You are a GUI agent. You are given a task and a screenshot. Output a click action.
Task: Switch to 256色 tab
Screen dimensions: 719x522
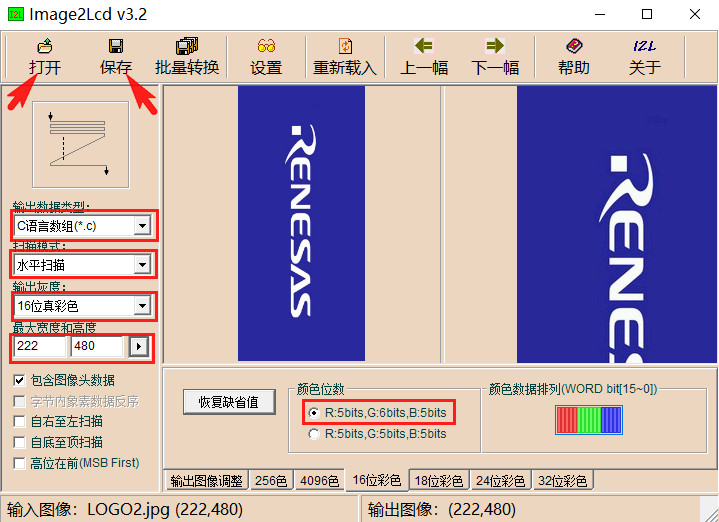(271, 481)
